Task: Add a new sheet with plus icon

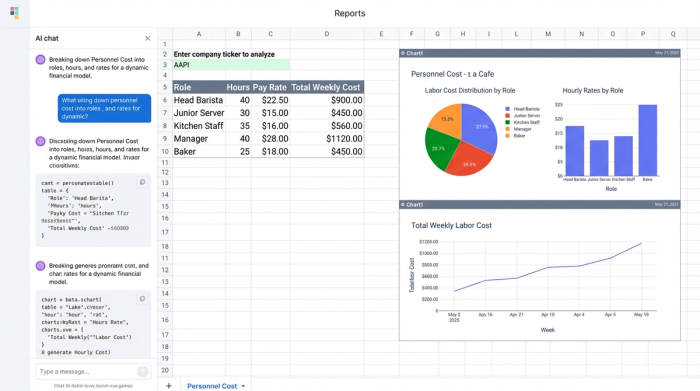Action: pyautogui.click(x=169, y=386)
